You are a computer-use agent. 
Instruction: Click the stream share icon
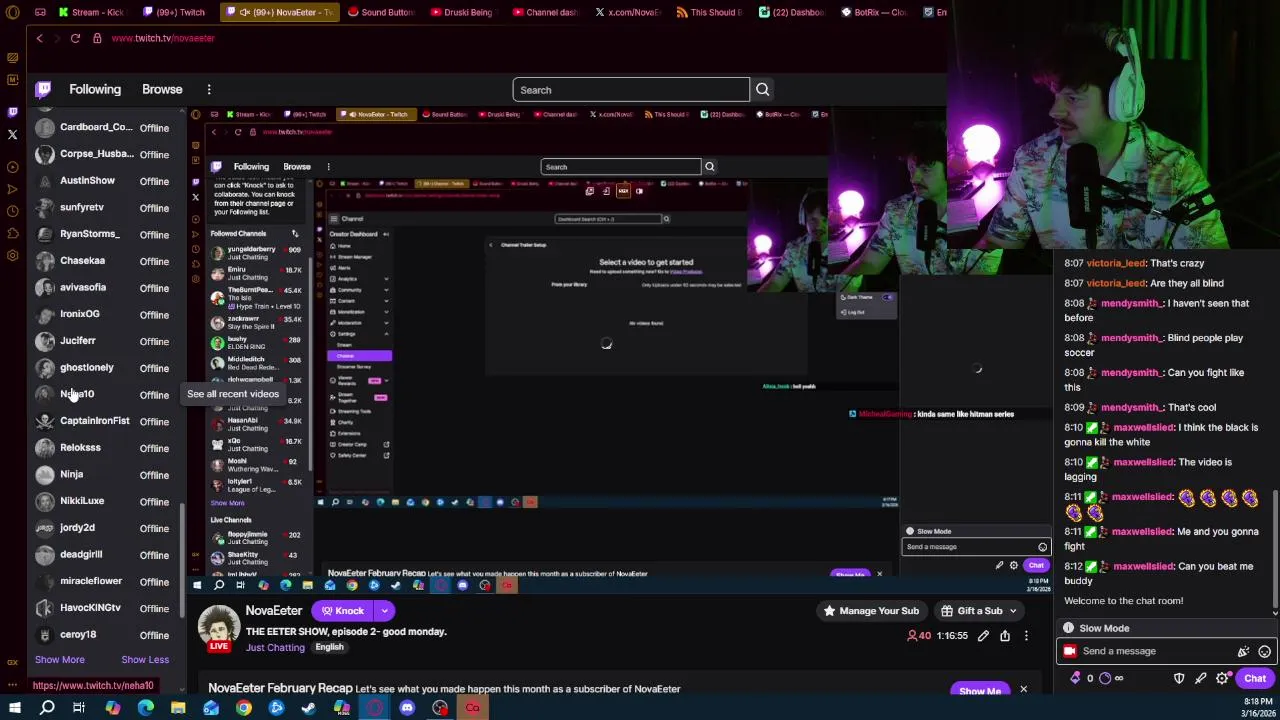(x=1005, y=636)
